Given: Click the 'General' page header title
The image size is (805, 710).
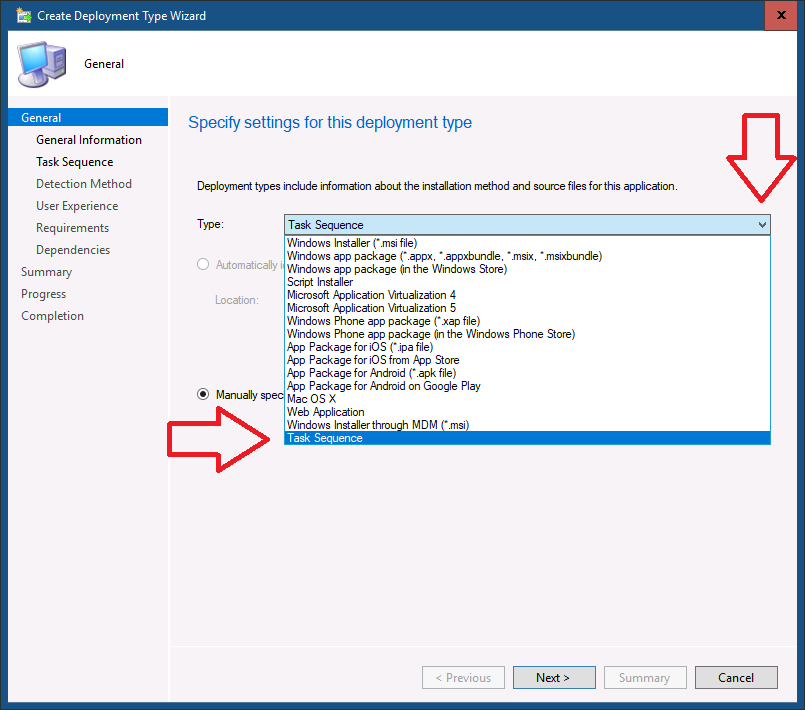Looking at the screenshot, I should click(x=104, y=64).
